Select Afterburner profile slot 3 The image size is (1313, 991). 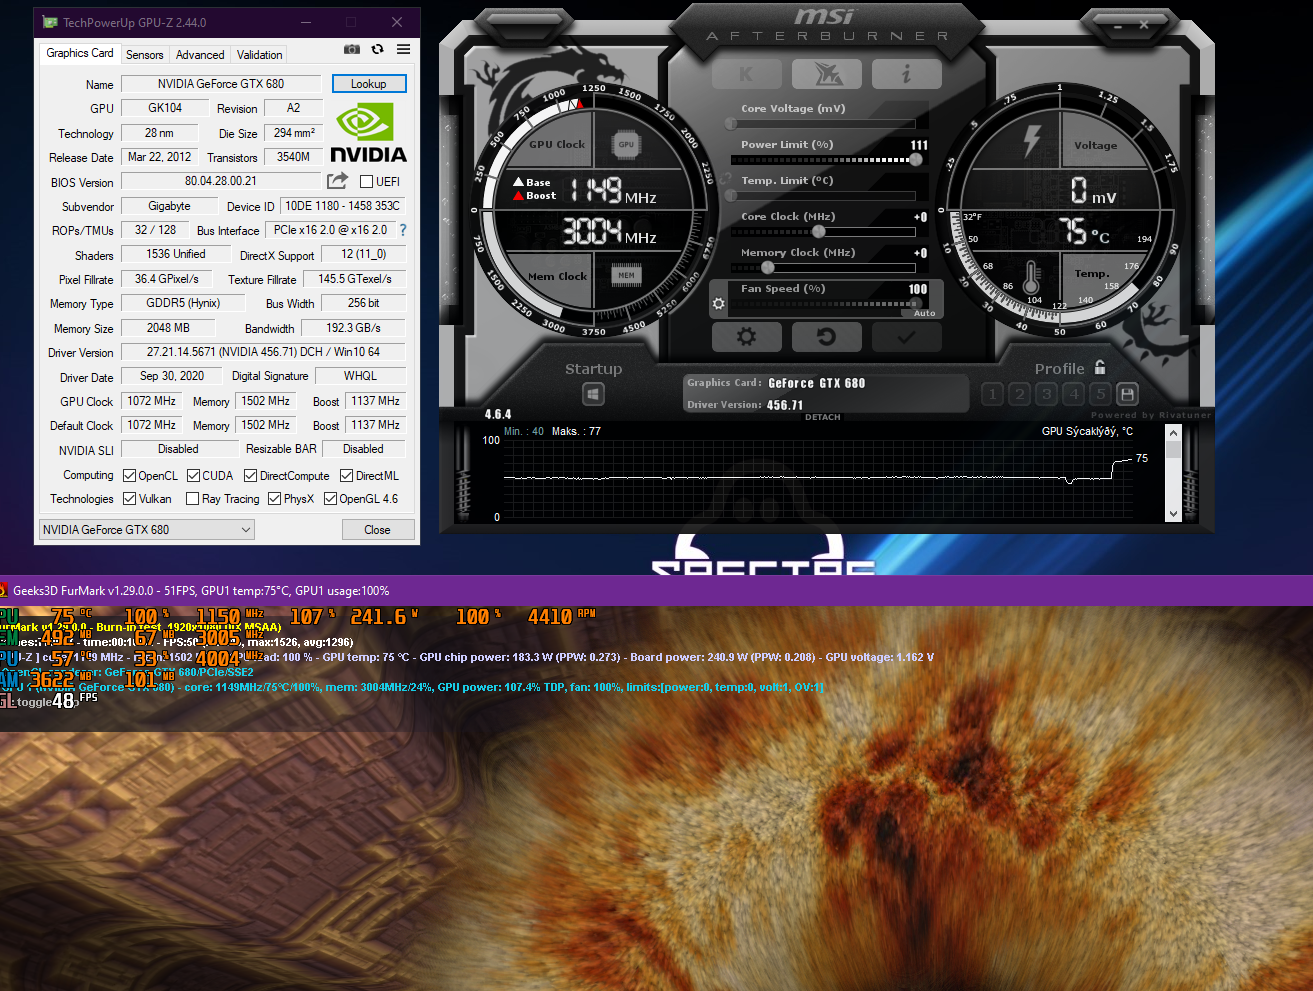click(x=1047, y=394)
